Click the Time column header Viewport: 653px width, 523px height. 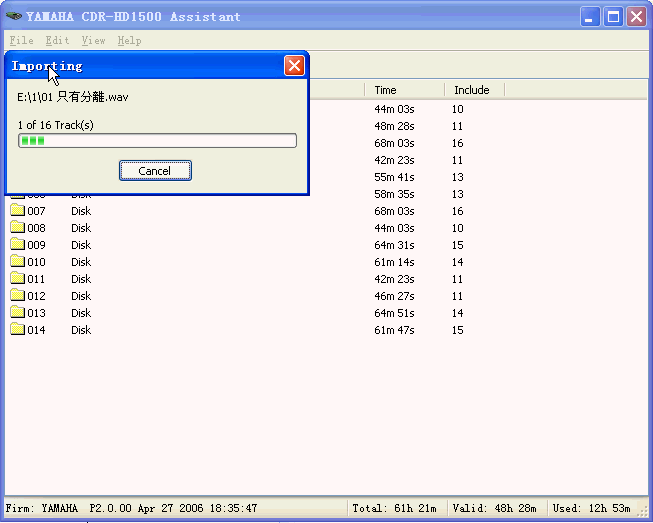pos(404,90)
